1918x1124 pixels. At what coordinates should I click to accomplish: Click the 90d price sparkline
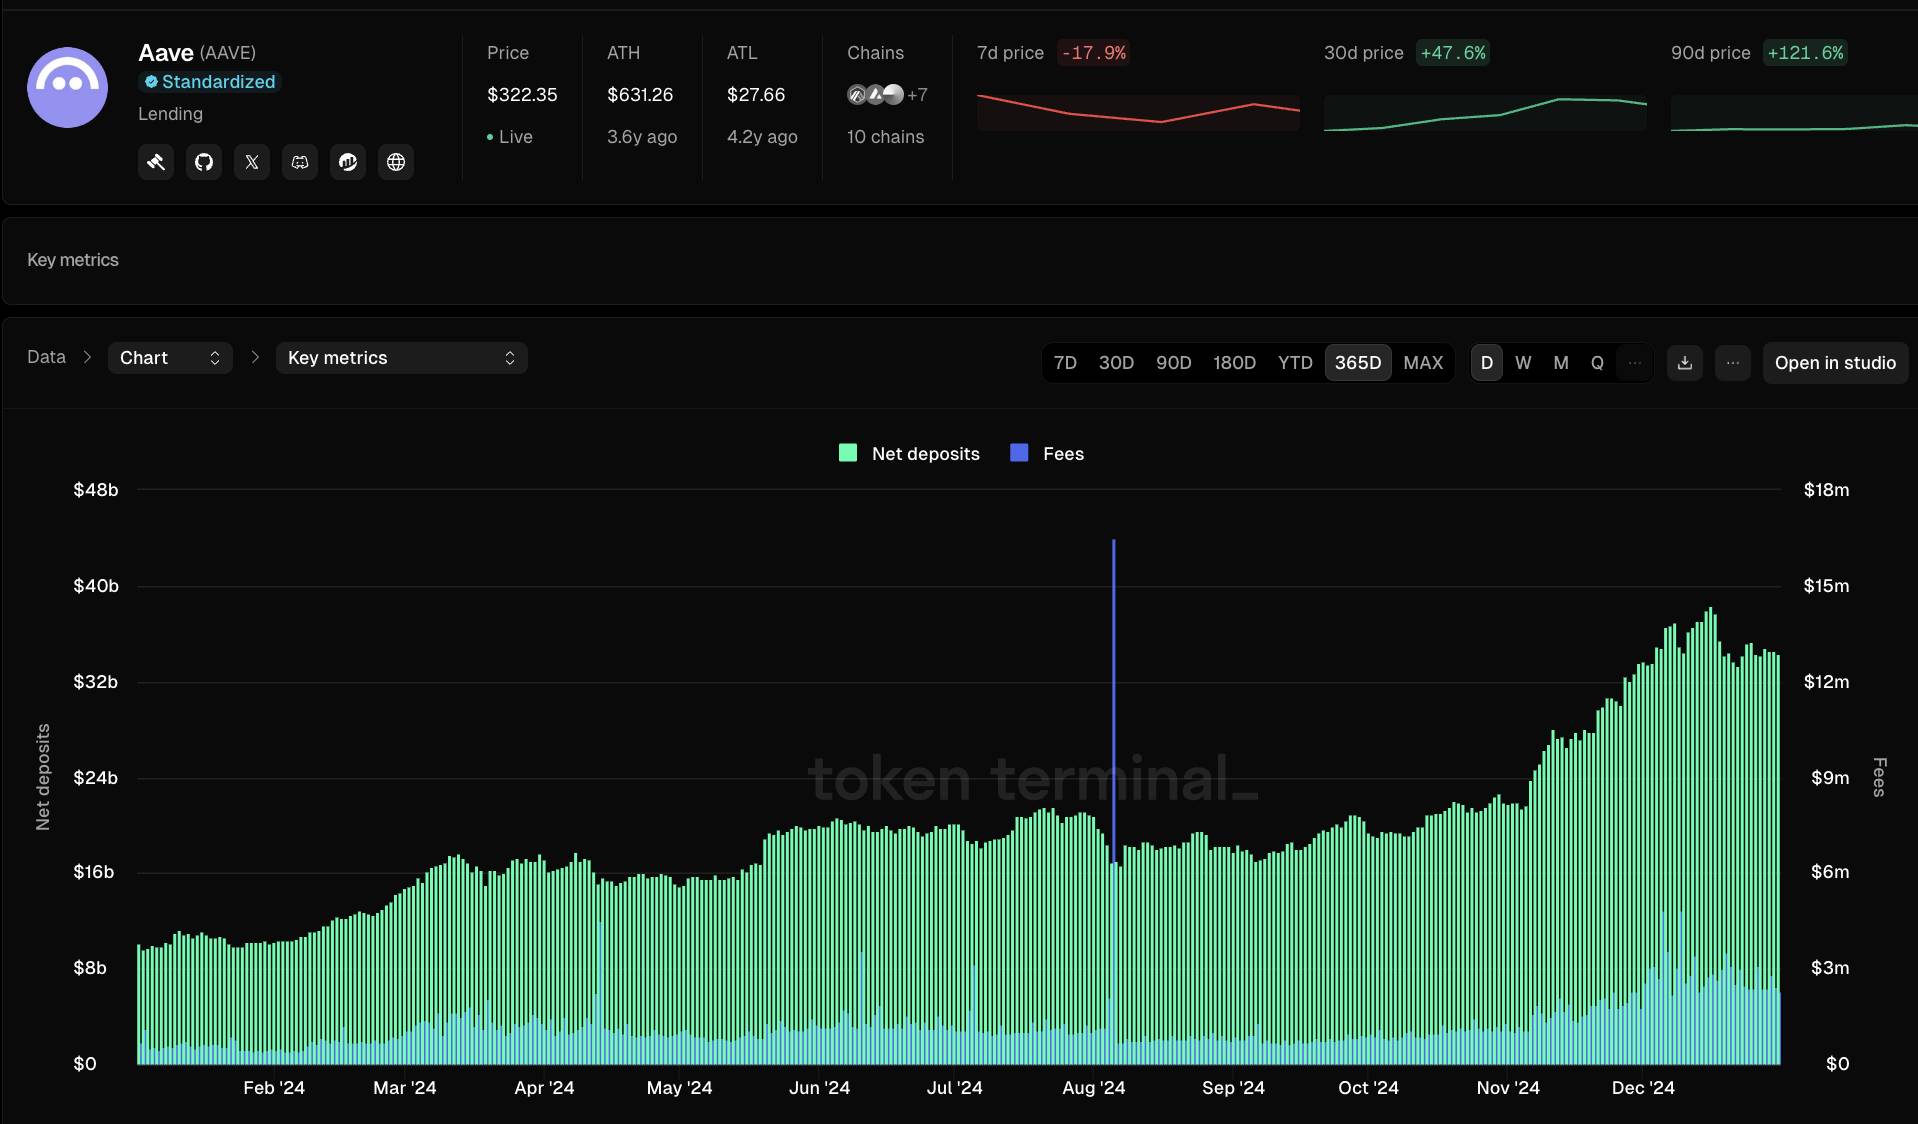pos(1794,113)
